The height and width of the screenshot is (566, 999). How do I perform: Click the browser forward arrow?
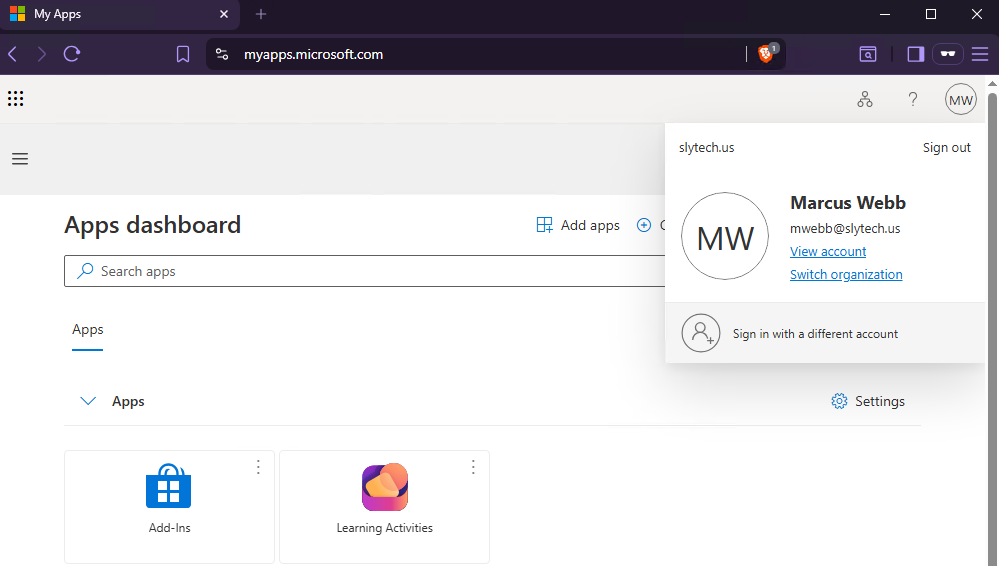[x=41, y=54]
